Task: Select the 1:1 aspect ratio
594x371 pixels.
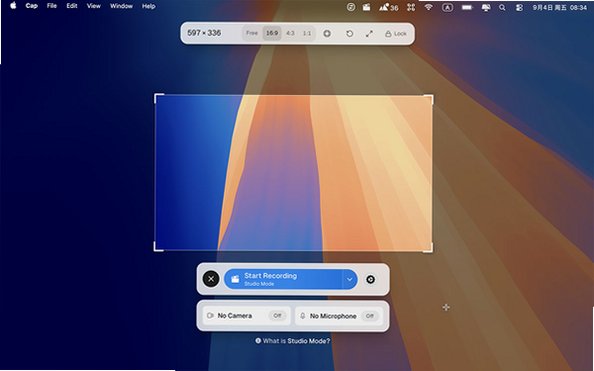Action: 307,33
